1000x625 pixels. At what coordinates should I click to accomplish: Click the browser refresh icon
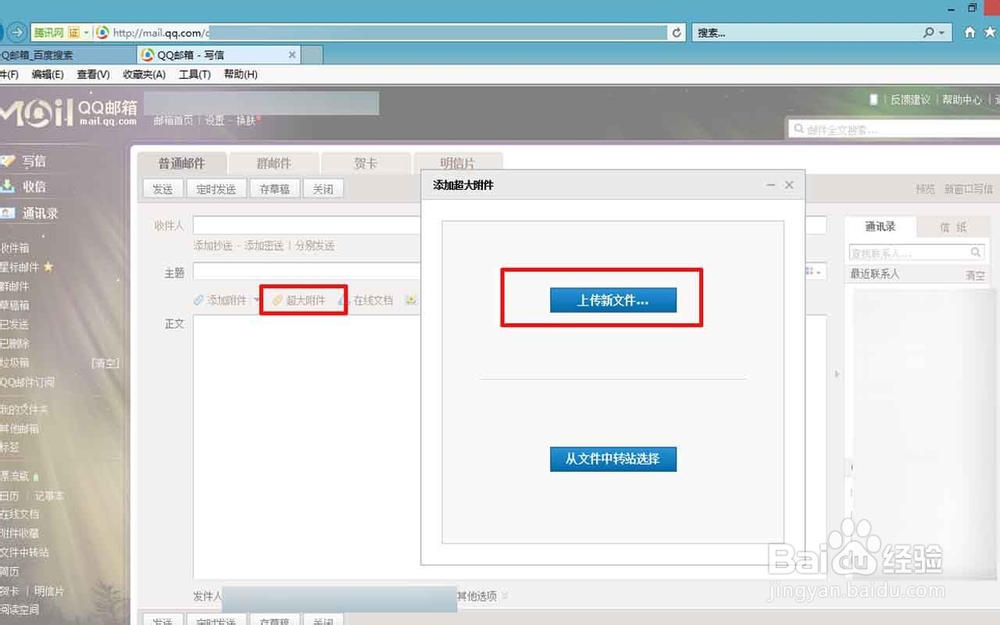point(677,32)
